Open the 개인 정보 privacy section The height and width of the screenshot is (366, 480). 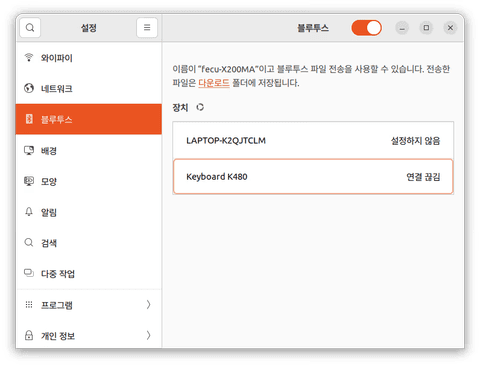tap(89, 335)
